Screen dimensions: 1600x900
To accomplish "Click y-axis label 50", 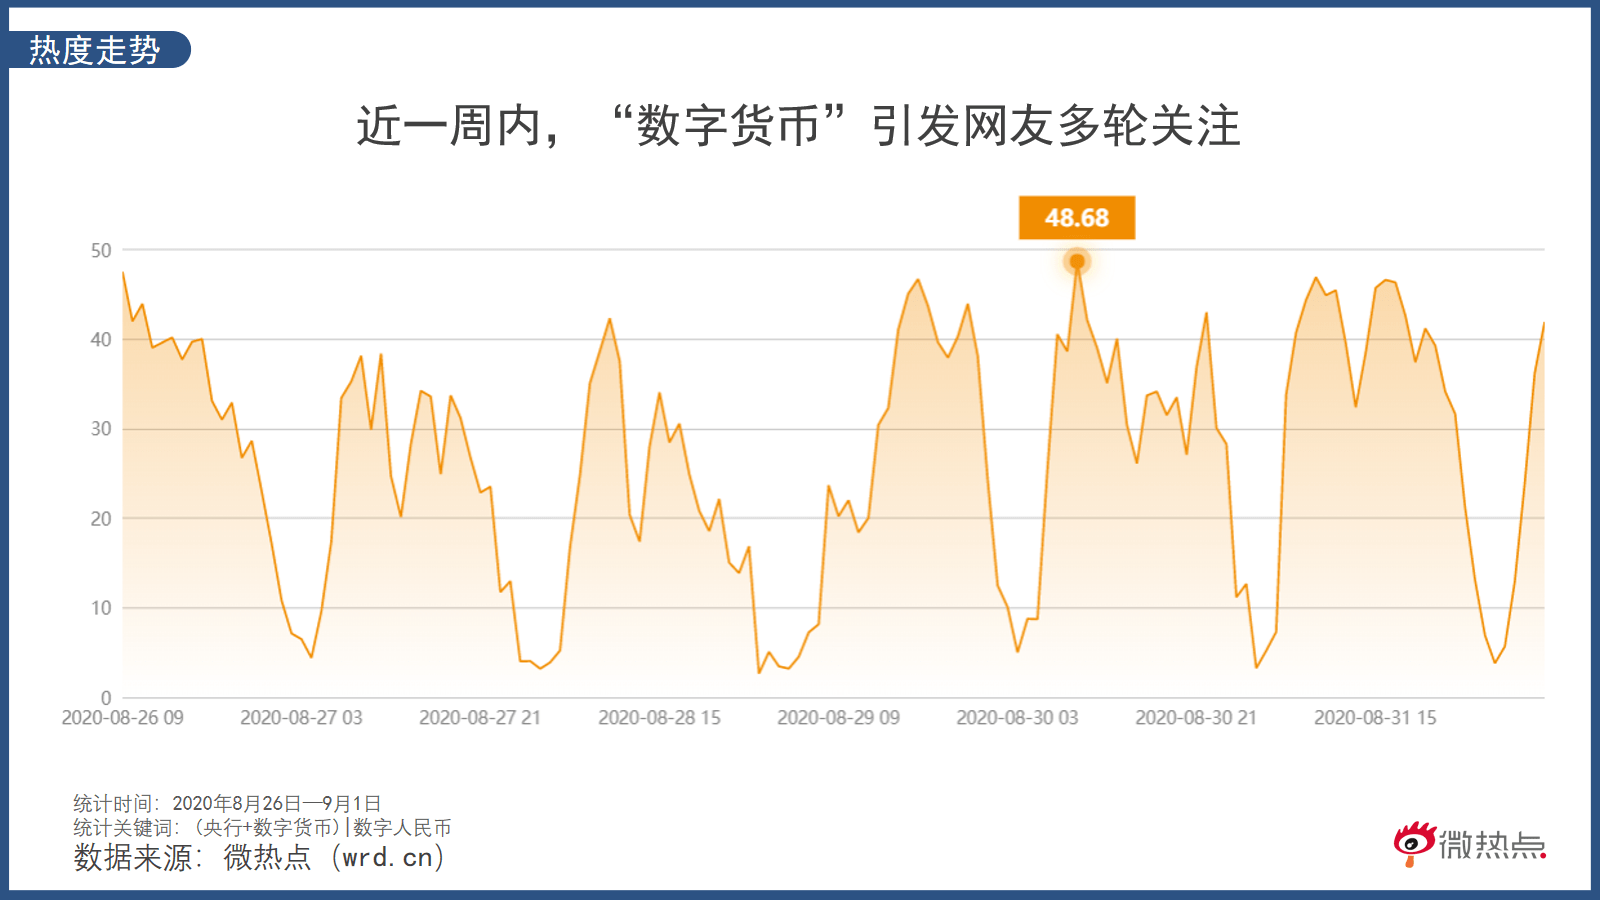I will 101,250.
